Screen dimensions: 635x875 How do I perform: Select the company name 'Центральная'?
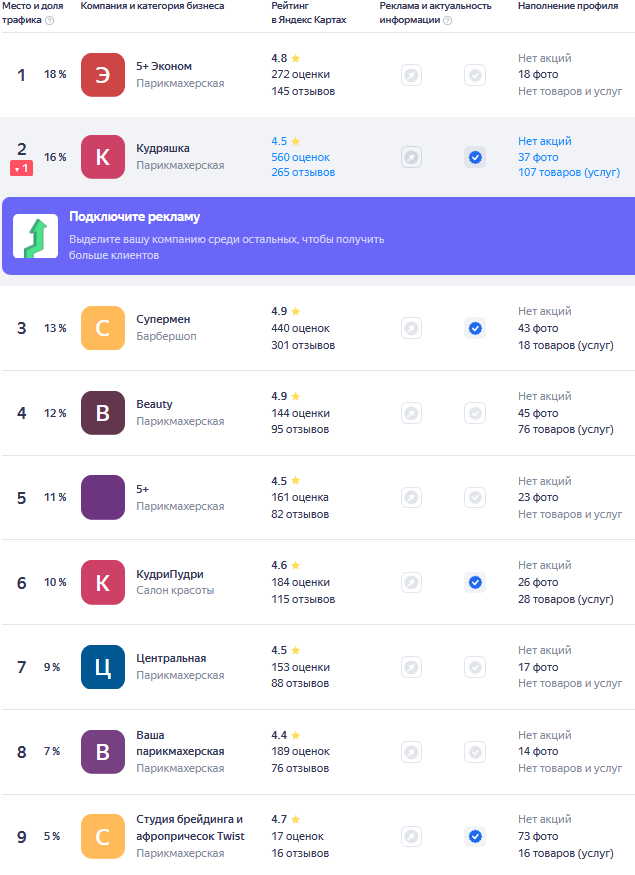(171, 658)
